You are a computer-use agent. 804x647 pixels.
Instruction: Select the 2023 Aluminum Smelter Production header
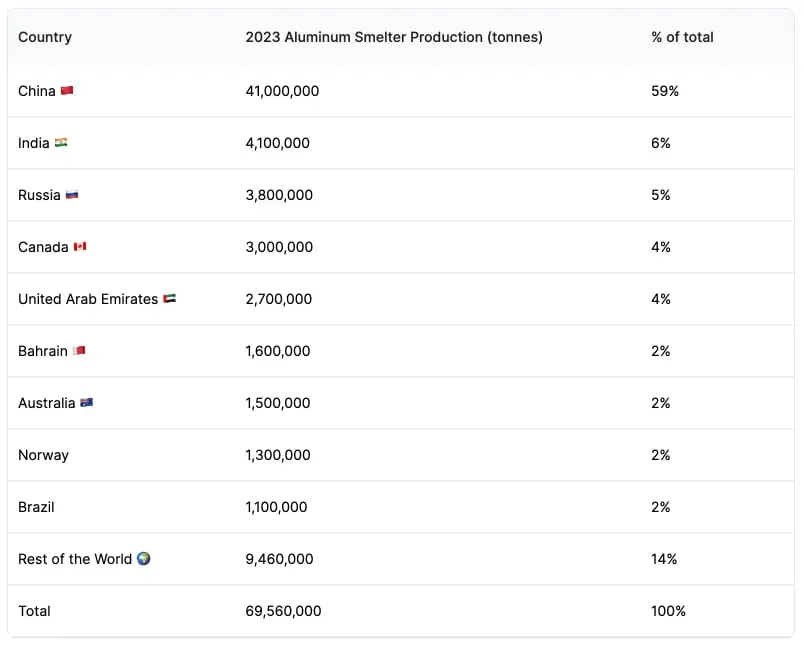click(394, 37)
